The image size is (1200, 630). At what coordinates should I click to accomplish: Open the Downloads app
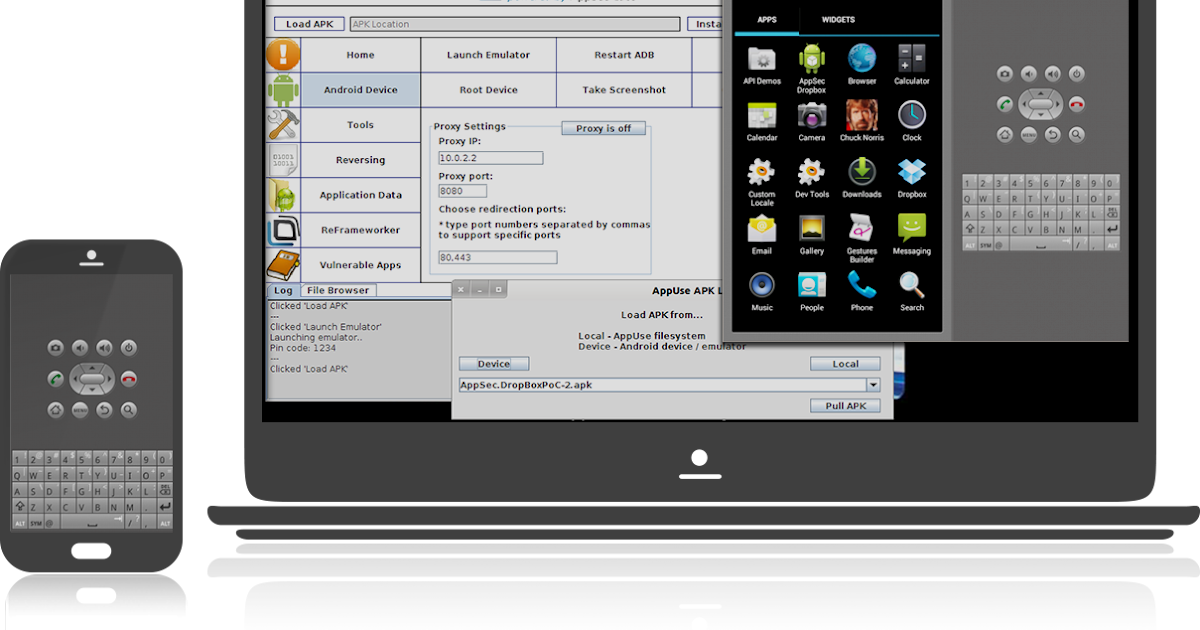862,178
